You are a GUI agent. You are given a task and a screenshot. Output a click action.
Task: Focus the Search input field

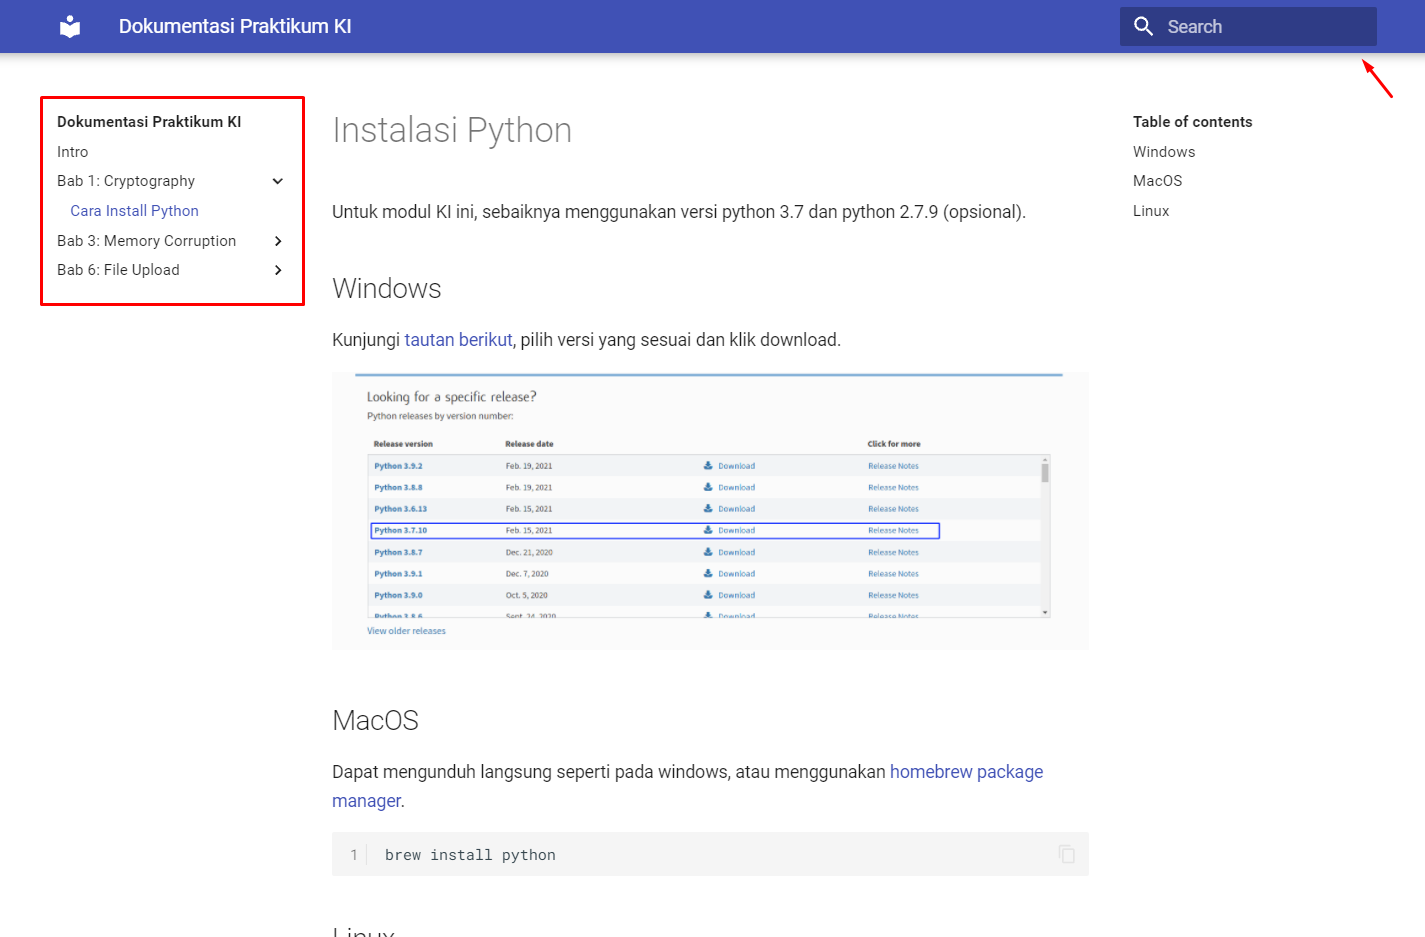click(1248, 26)
